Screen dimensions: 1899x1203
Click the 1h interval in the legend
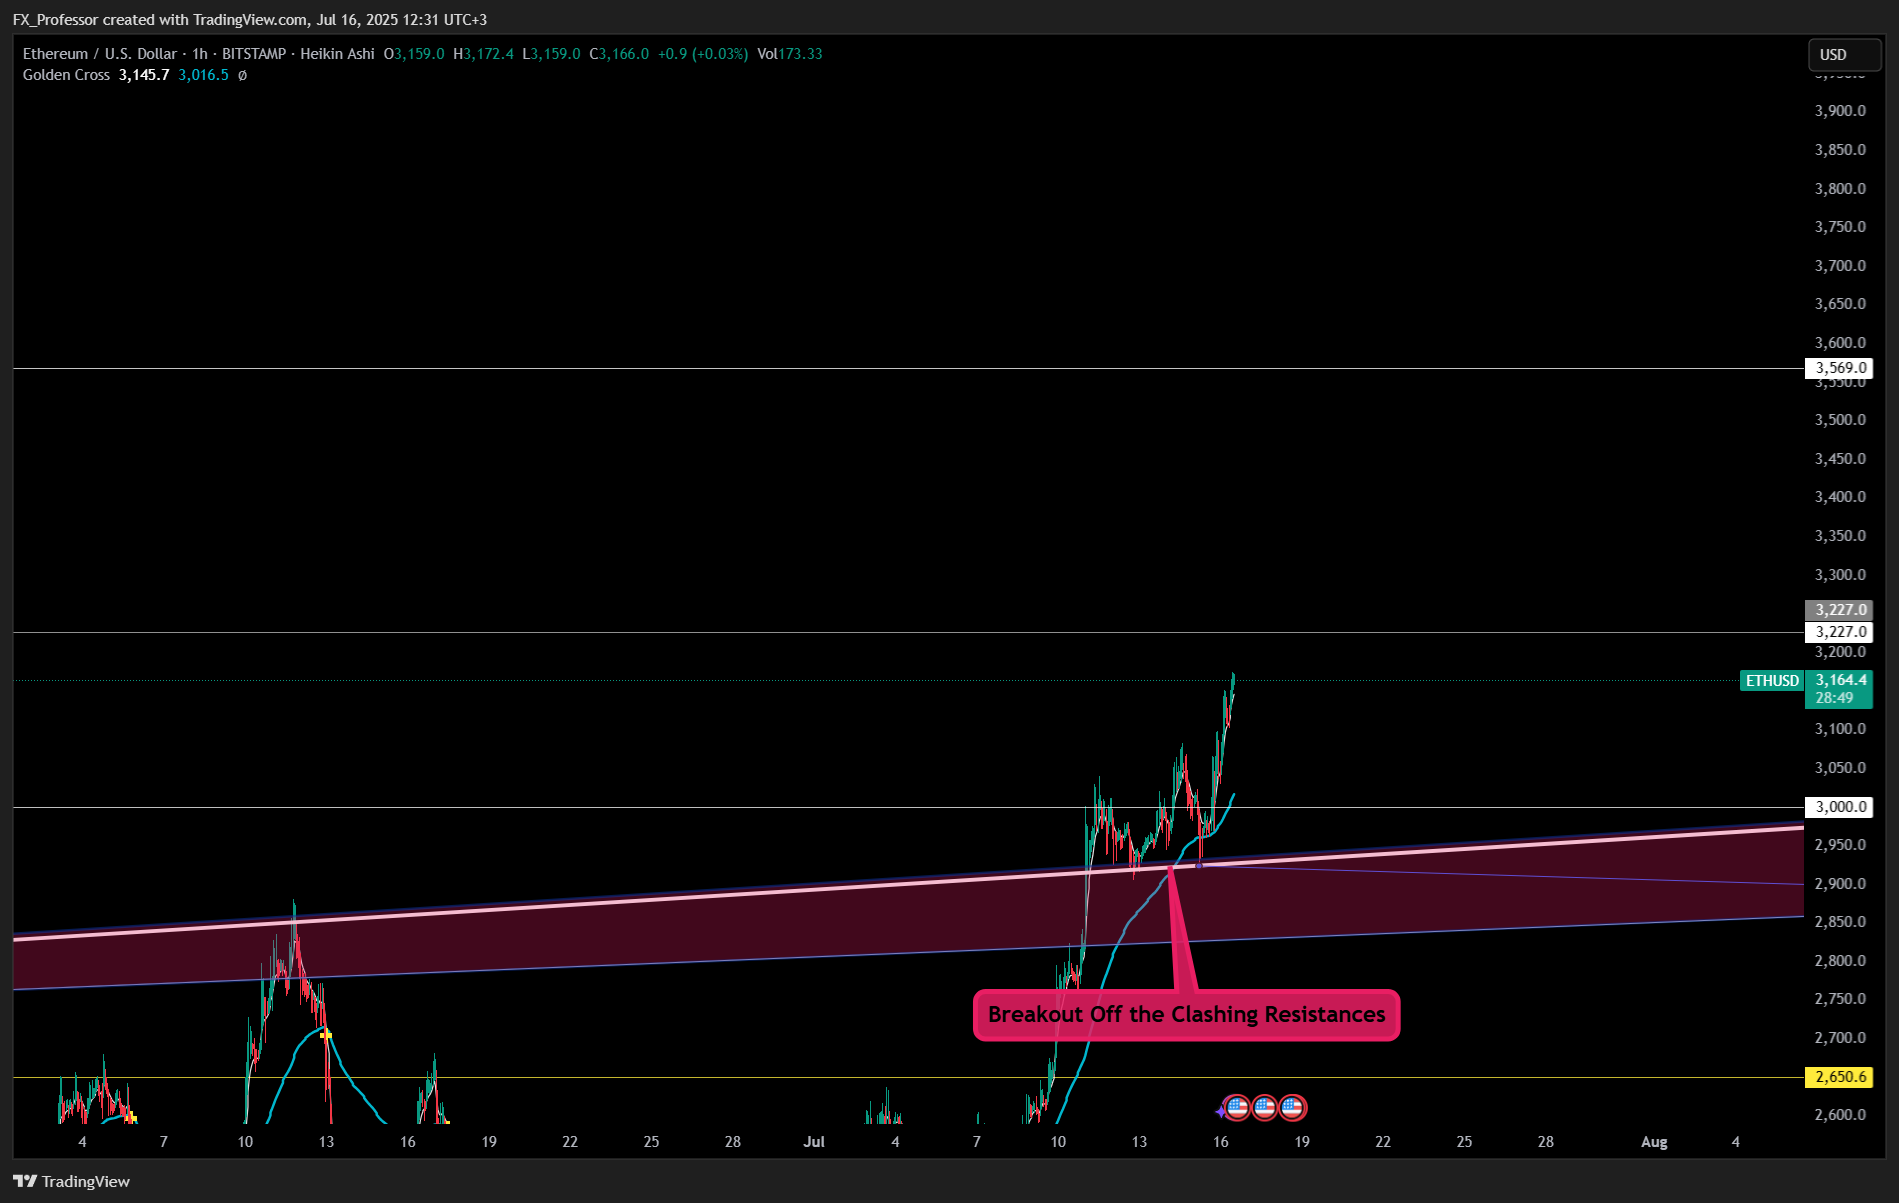click(200, 54)
